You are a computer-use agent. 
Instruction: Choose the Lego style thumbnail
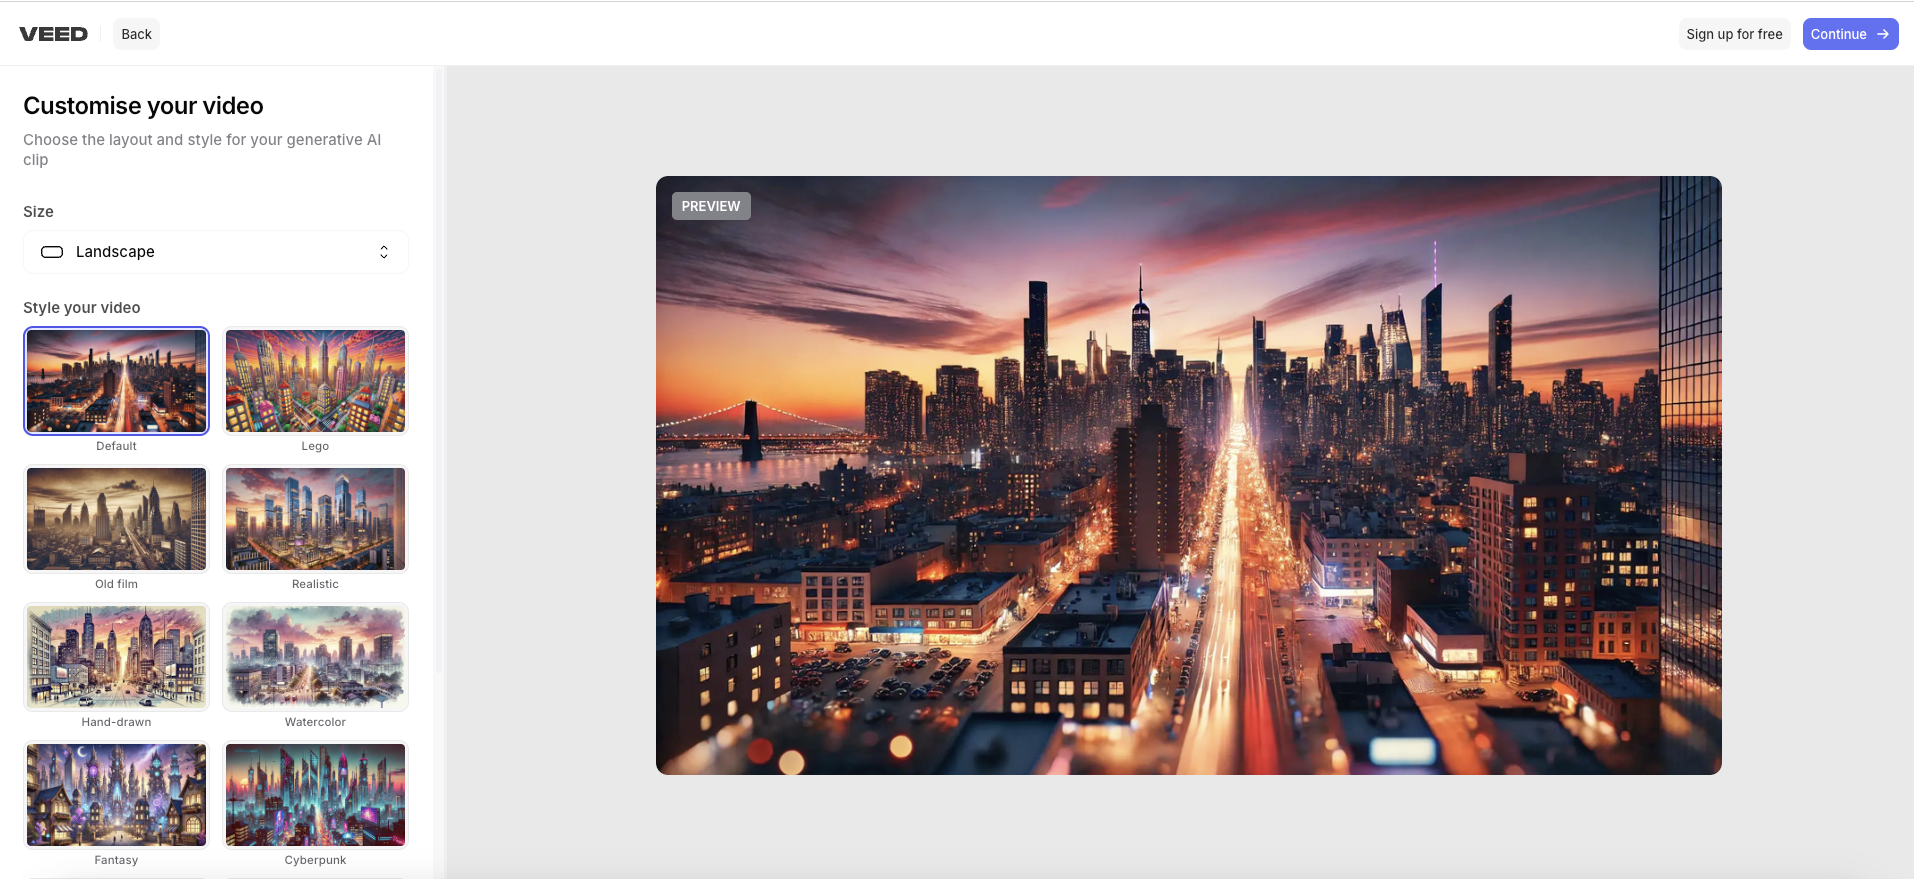[x=316, y=381]
